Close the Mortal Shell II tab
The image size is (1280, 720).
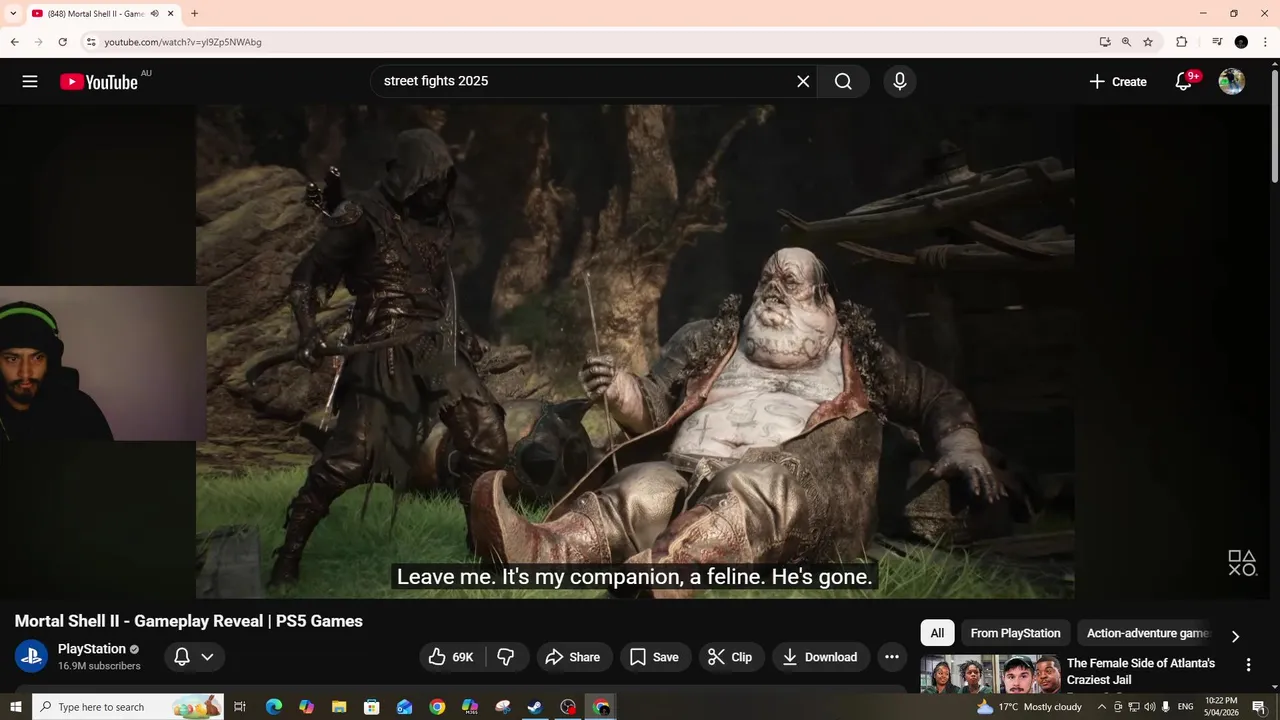coord(171,14)
